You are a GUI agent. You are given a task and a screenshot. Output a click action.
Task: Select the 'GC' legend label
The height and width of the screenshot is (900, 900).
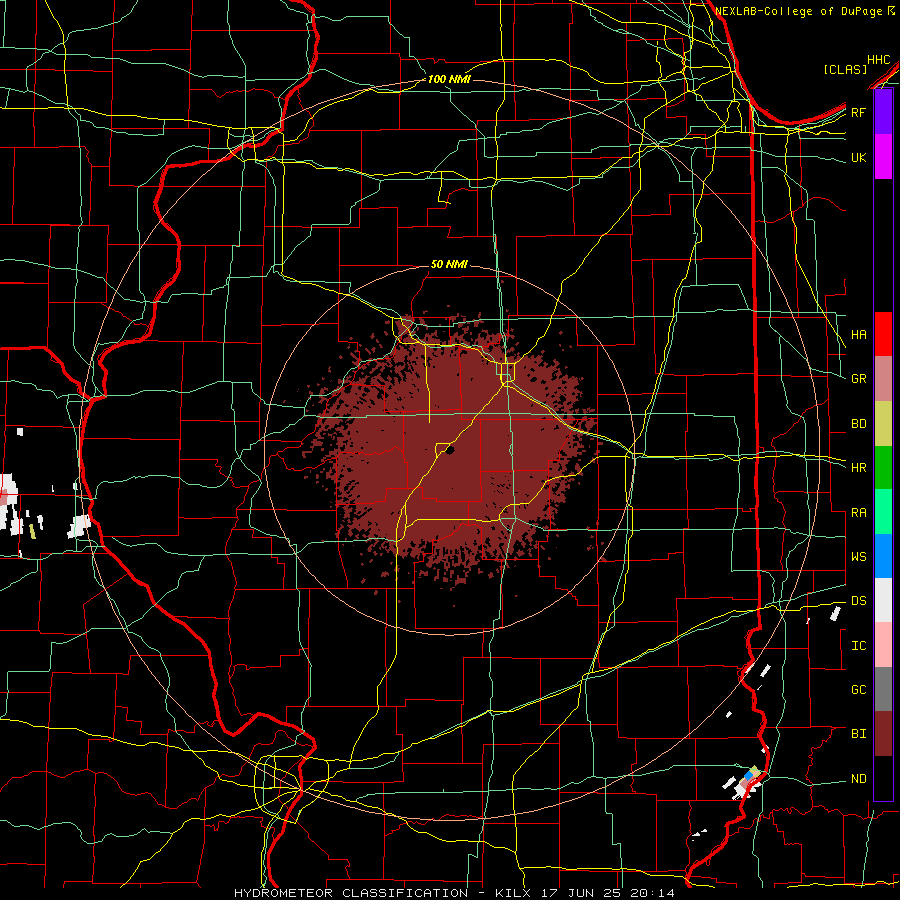coord(859,690)
